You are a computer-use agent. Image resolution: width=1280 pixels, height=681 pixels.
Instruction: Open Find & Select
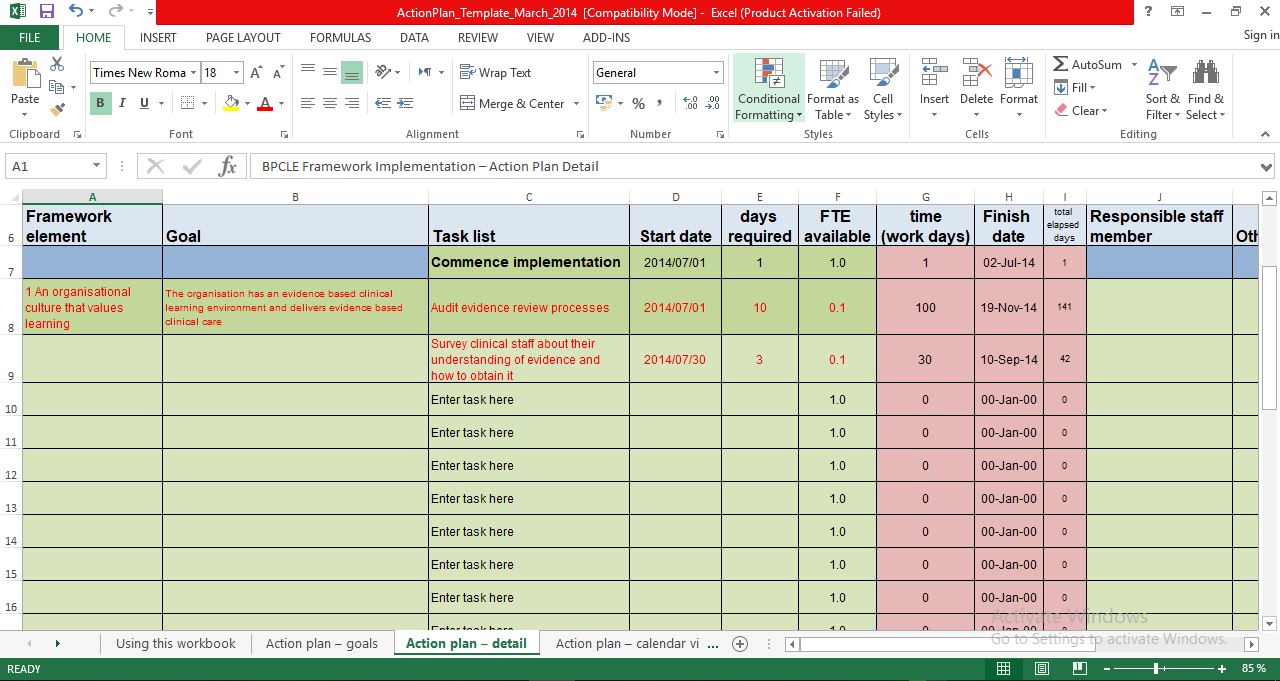coord(1205,88)
